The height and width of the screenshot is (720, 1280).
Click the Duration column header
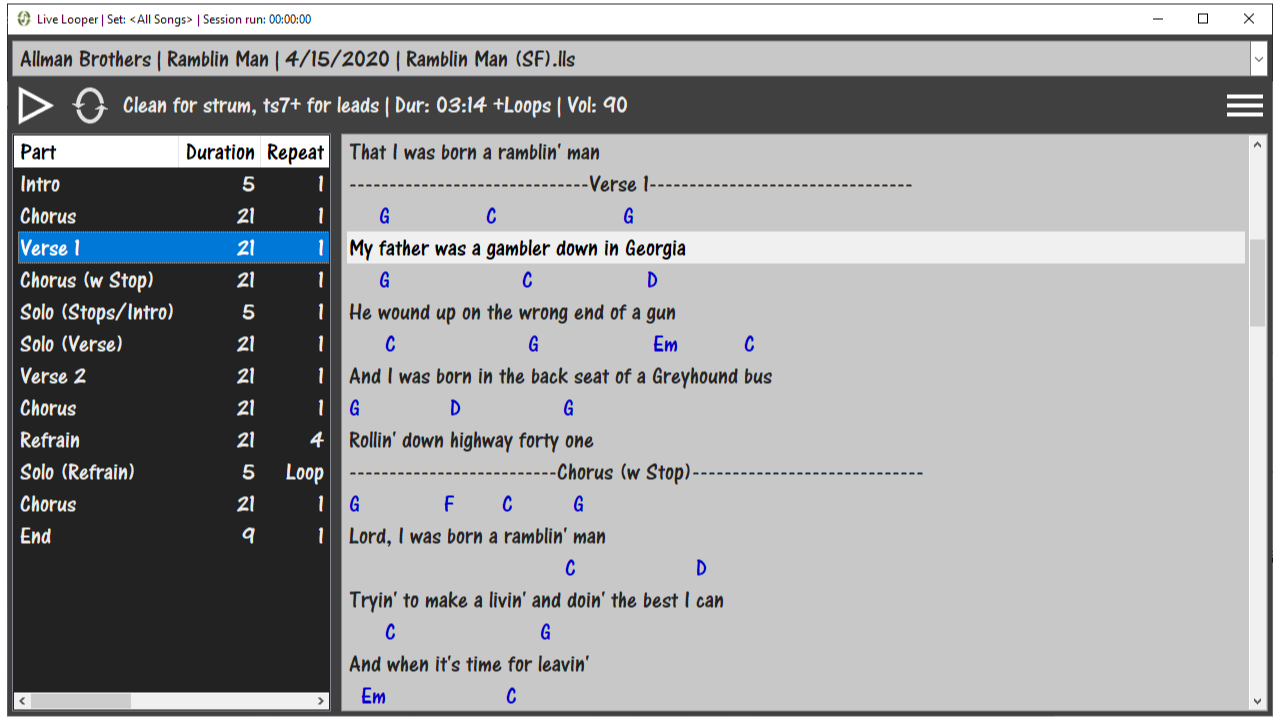coord(220,152)
